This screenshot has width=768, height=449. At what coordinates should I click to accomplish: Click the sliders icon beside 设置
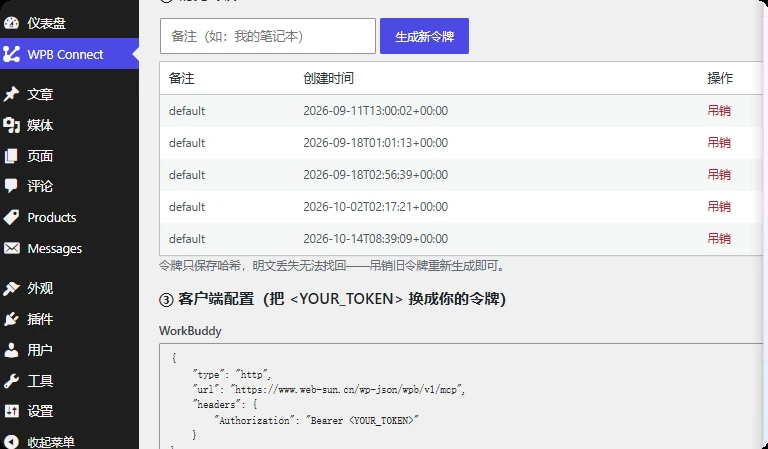pos(11,411)
